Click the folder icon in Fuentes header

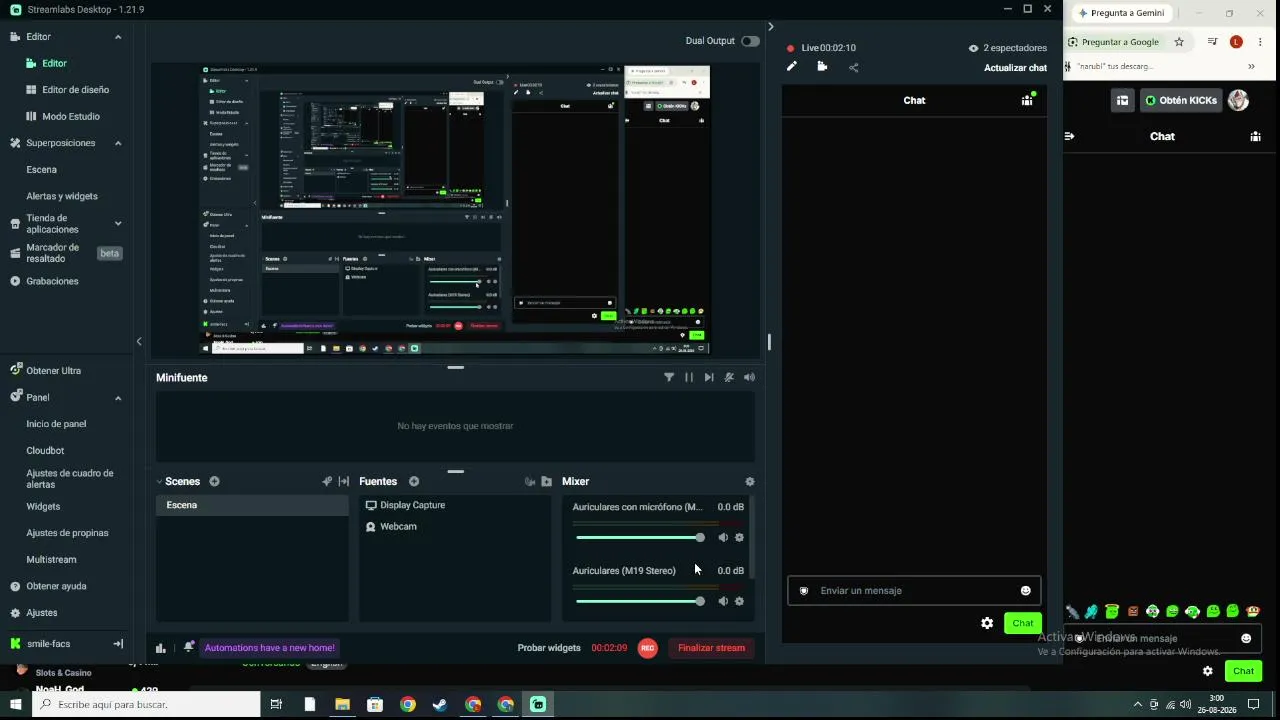pos(546,481)
